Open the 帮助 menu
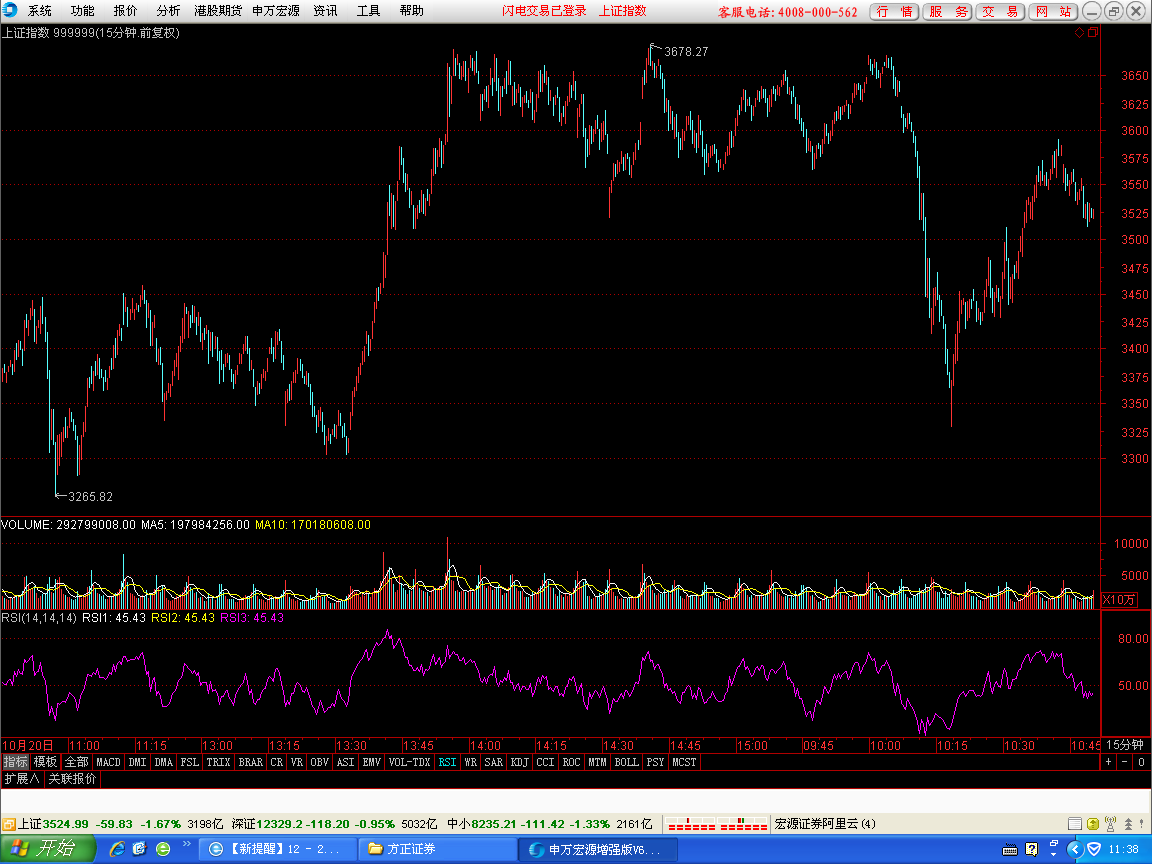Viewport: 1152px width, 864px height. click(411, 11)
